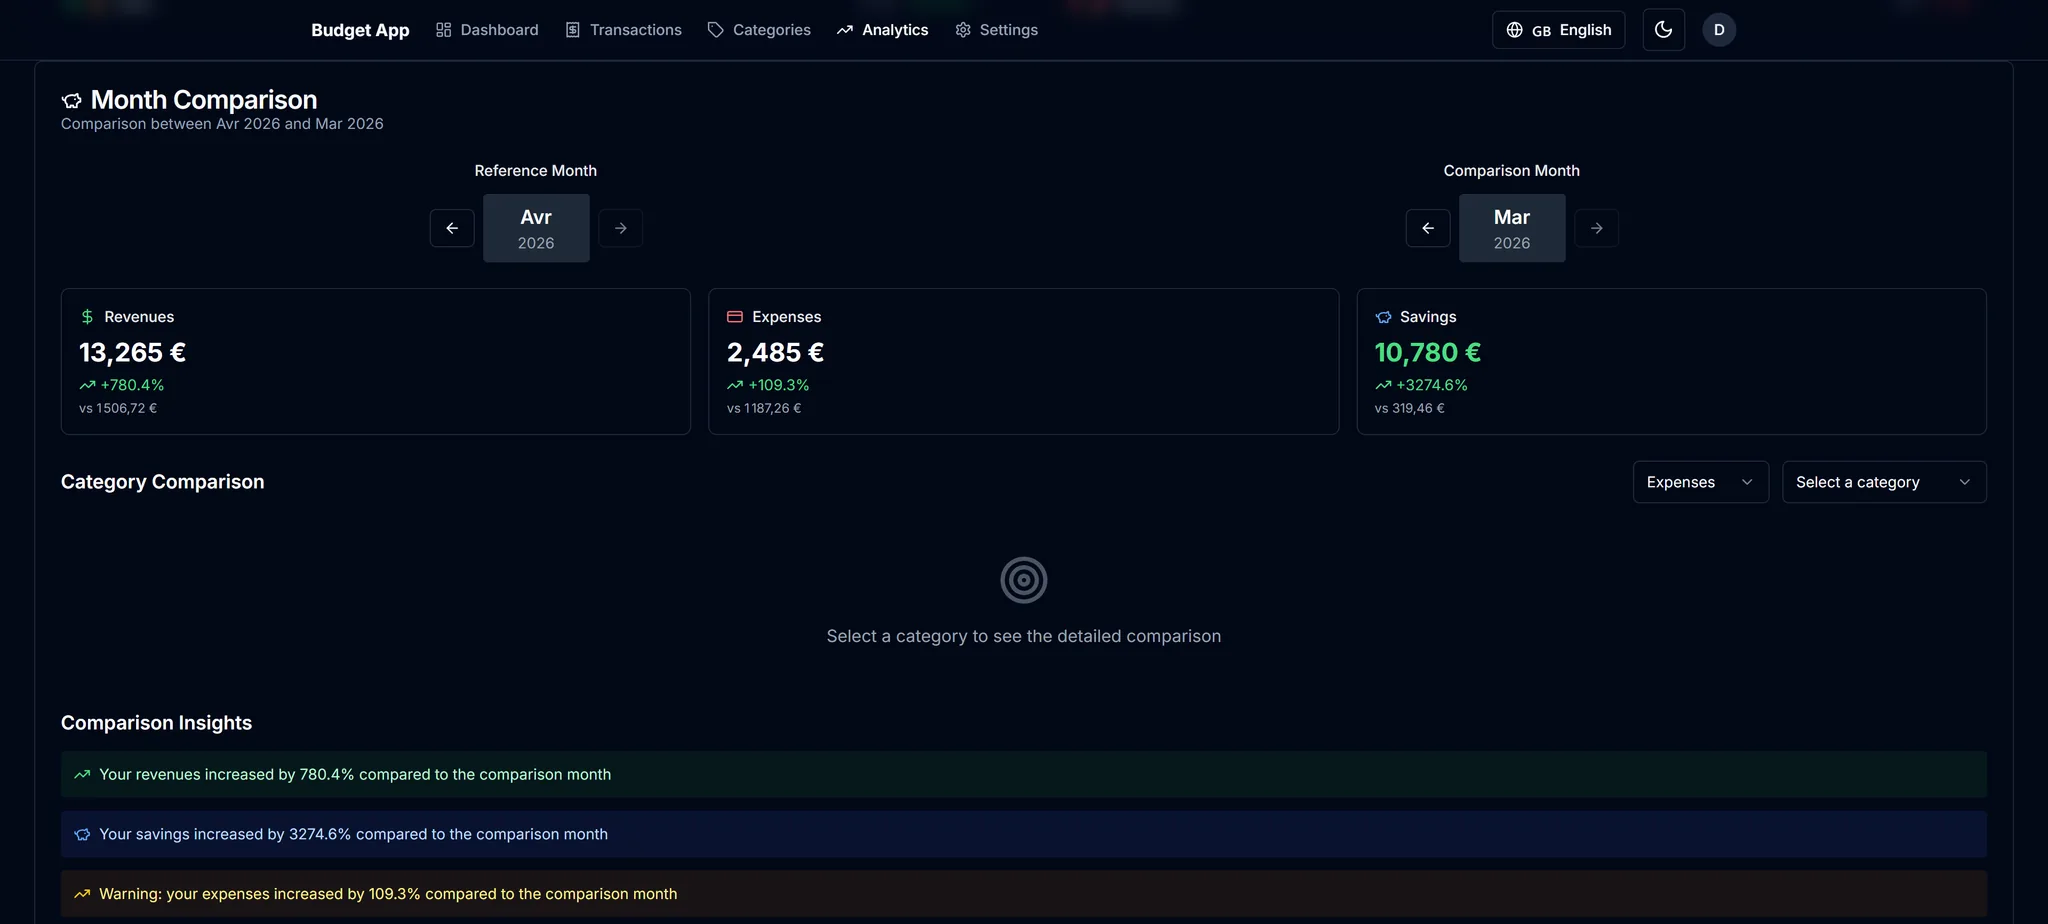The image size is (2048, 924).
Task: Go to previous Reference Month
Action: (x=452, y=228)
